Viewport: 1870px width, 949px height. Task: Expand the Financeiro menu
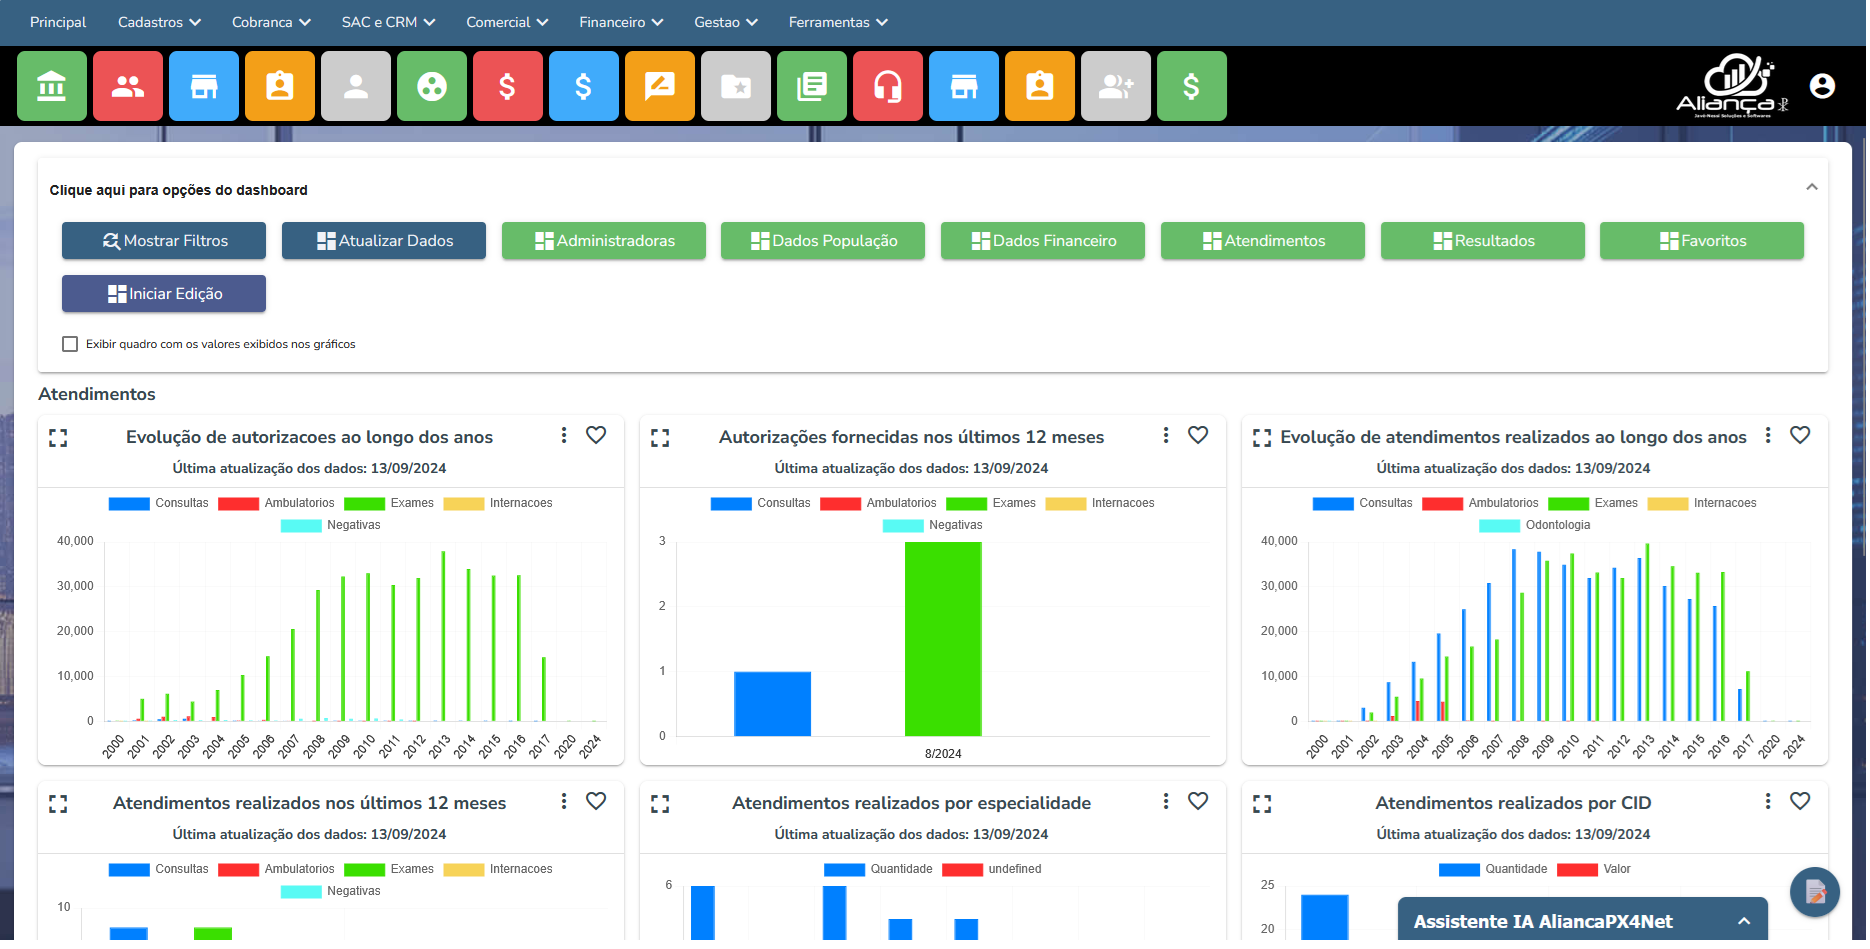coord(621,22)
